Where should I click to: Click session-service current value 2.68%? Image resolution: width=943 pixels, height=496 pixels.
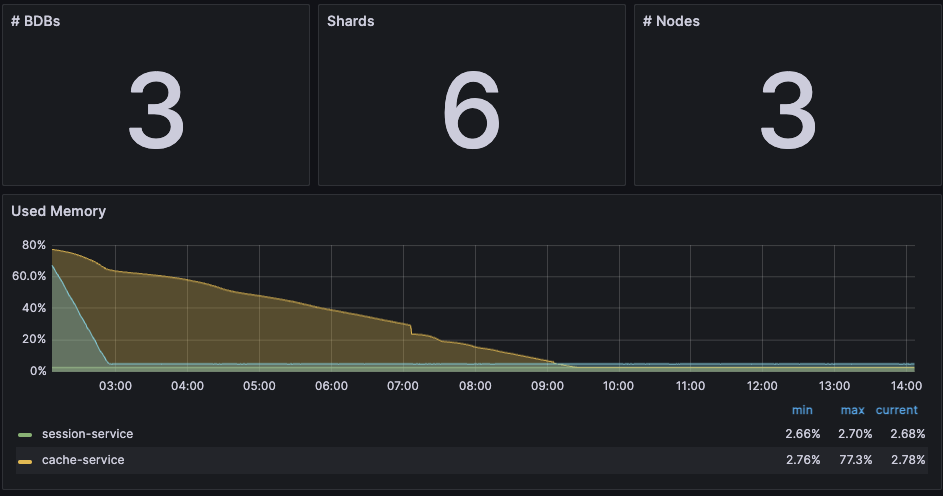coord(908,434)
